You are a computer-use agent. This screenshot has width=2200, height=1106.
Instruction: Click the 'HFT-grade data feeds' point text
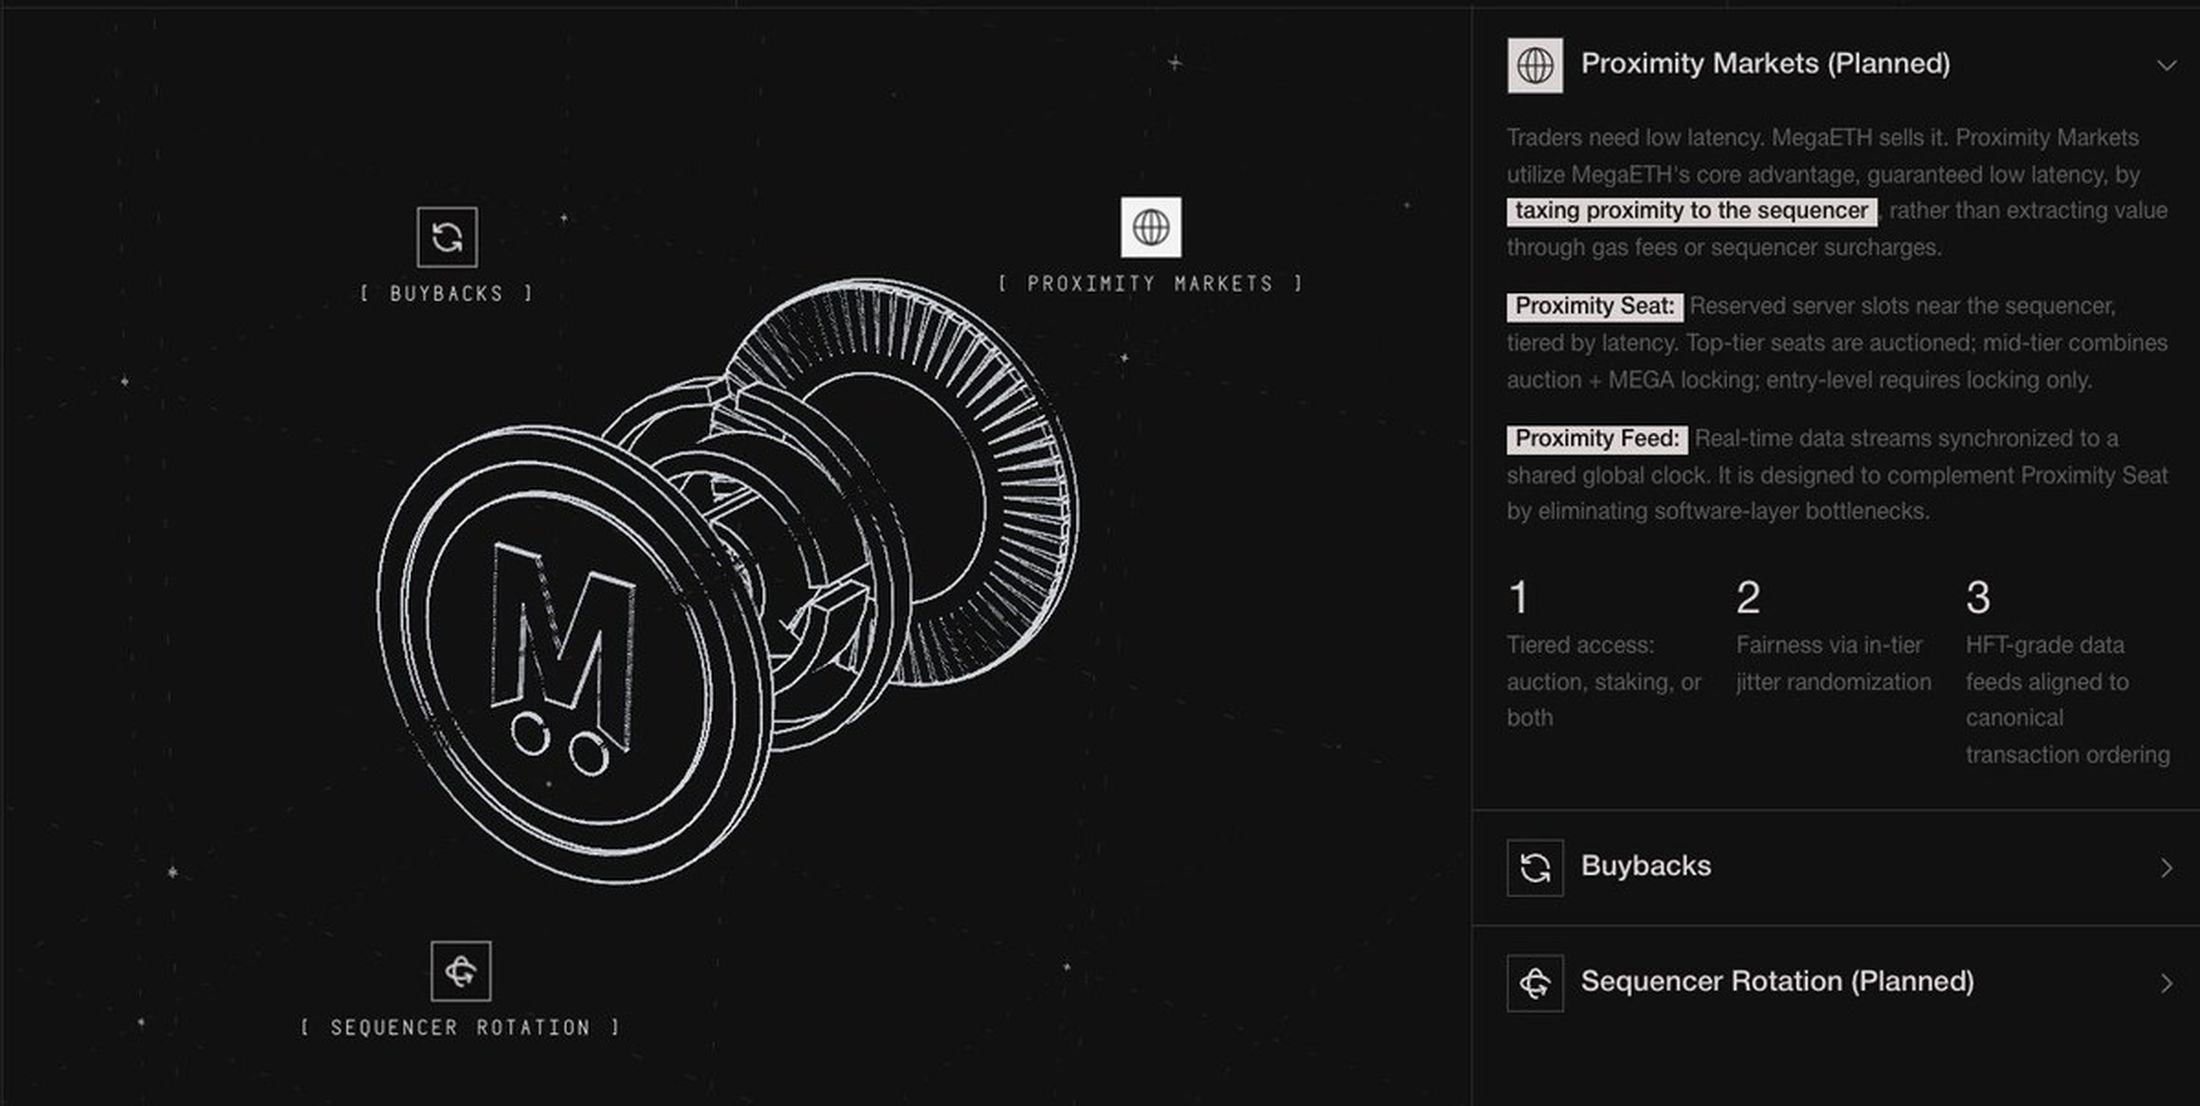pos(2067,700)
